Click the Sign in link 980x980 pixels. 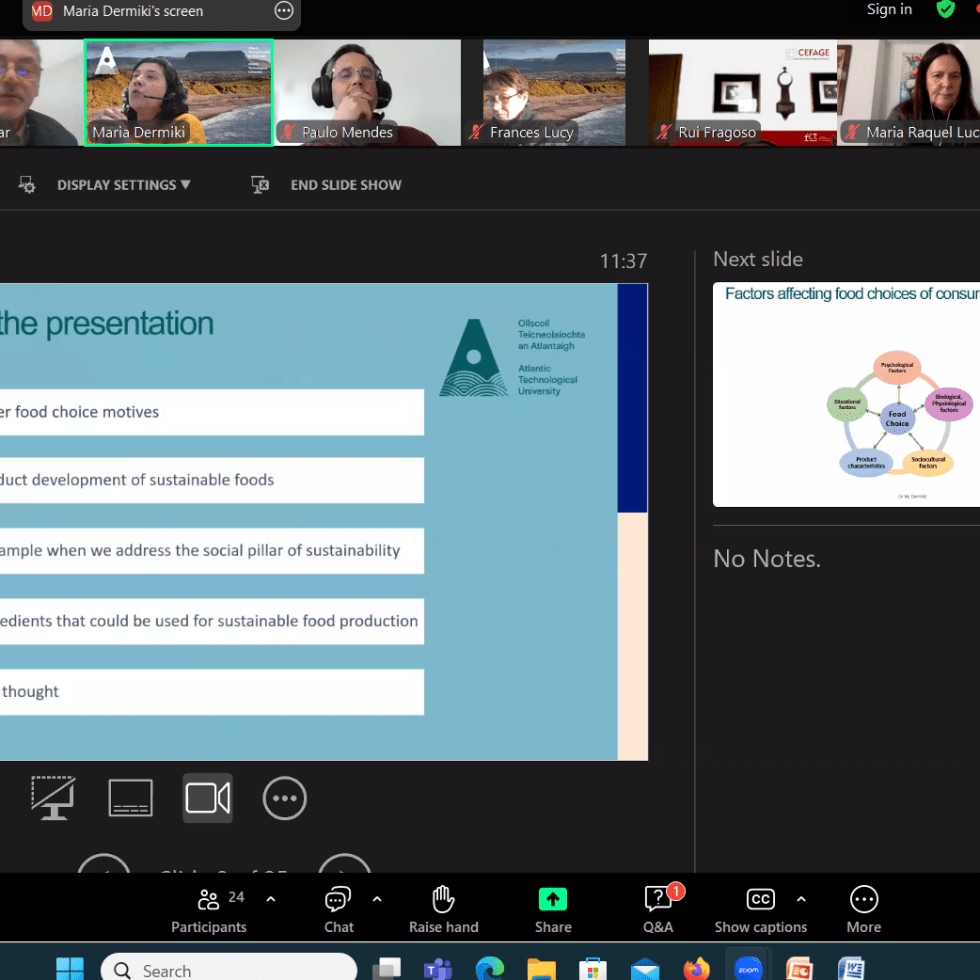tap(889, 10)
